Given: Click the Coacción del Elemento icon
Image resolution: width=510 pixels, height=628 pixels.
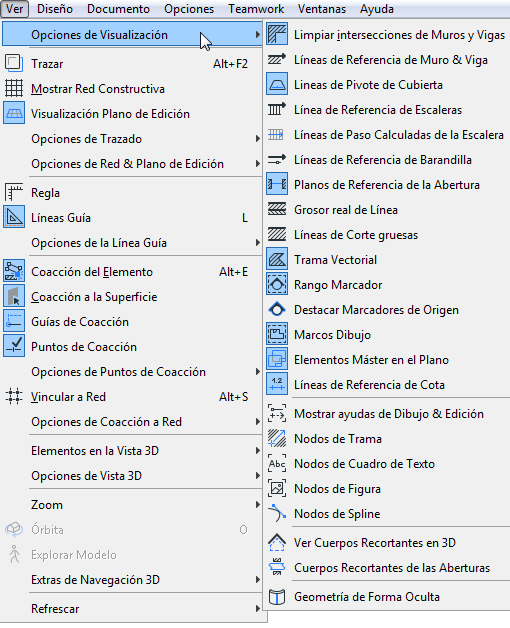Looking at the screenshot, I should [x=14, y=272].
